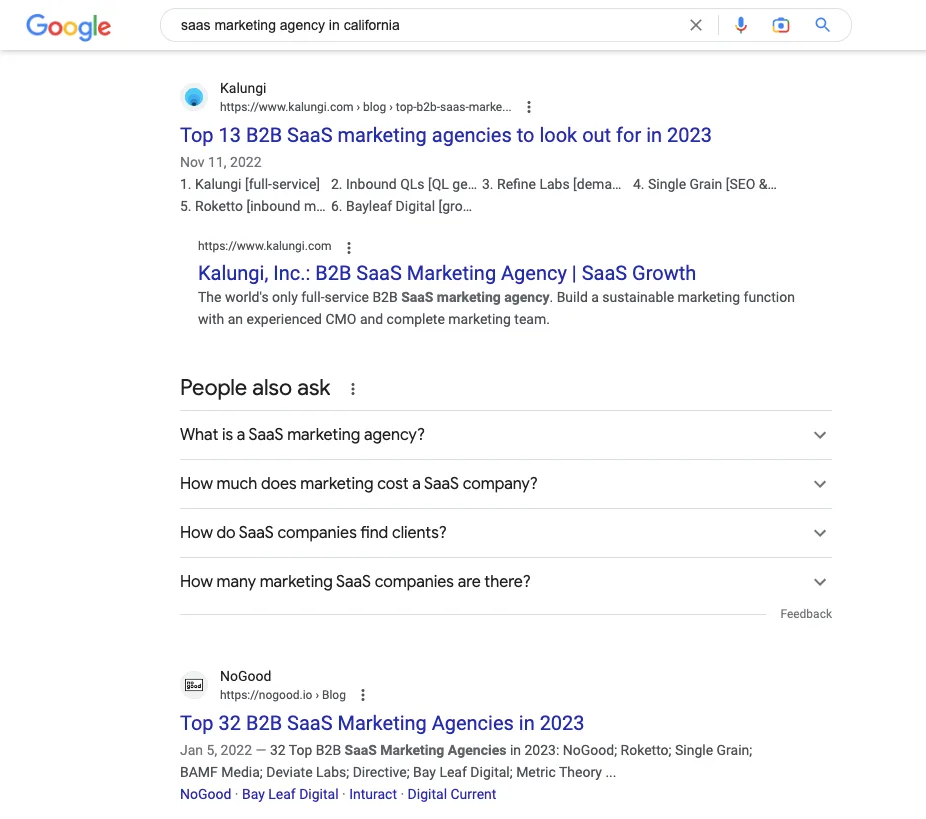Click the Kalungi site favicon

point(194,97)
